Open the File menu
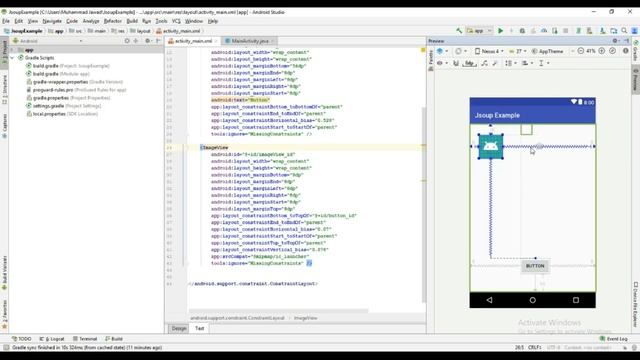 click(x=6, y=21)
